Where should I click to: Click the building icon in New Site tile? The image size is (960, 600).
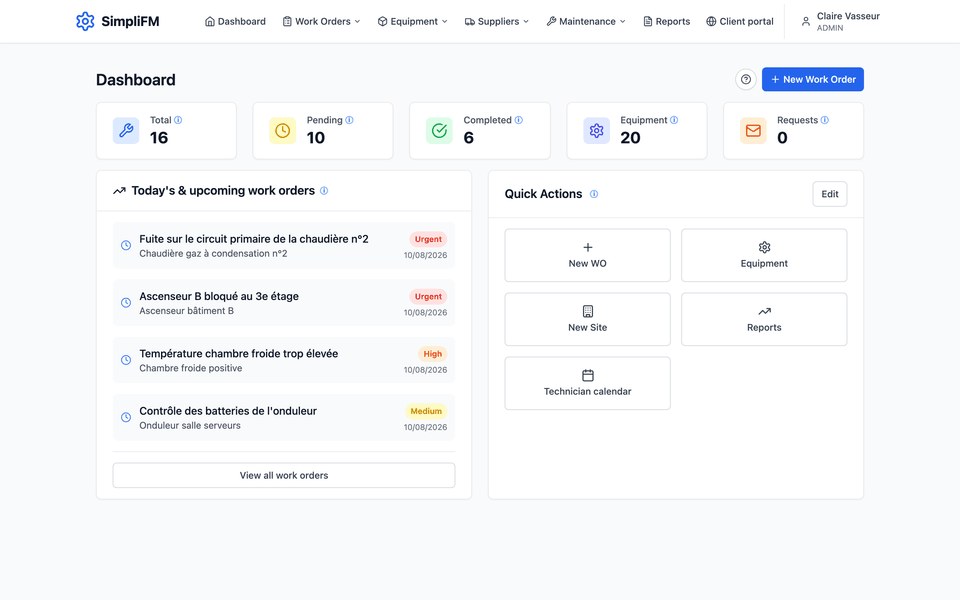tap(588, 311)
